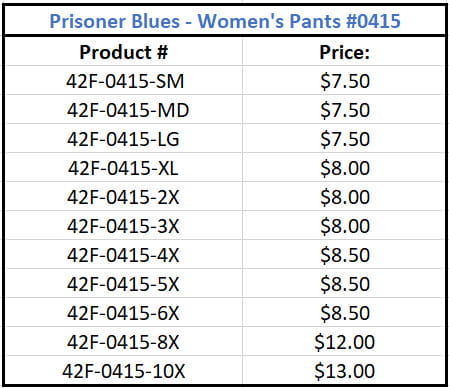Click product cell 42F-0415-6X
Image resolution: width=449 pixels, height=388 pixels.
pos(123,313)
